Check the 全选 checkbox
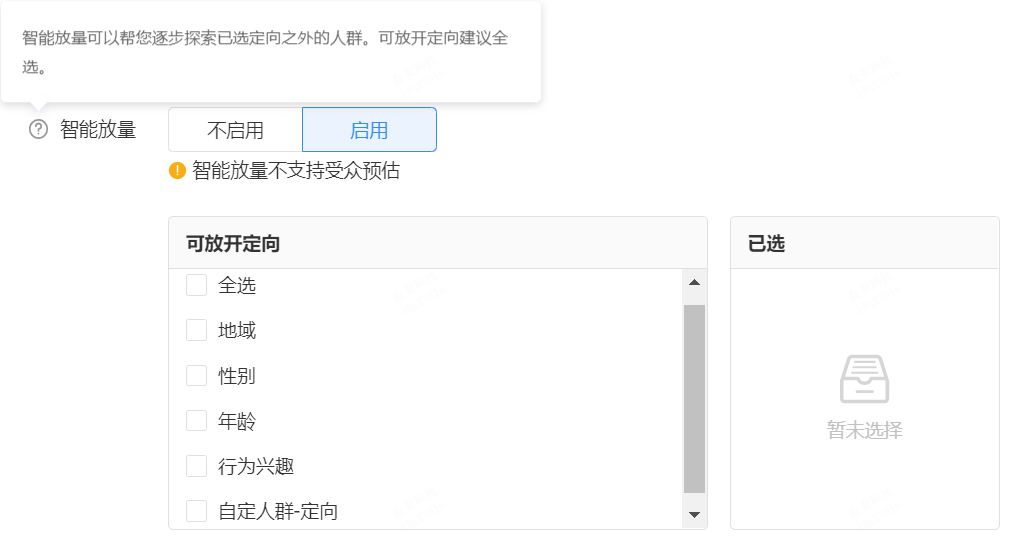Screen dimensions: 1032x542 coord(197,286)
